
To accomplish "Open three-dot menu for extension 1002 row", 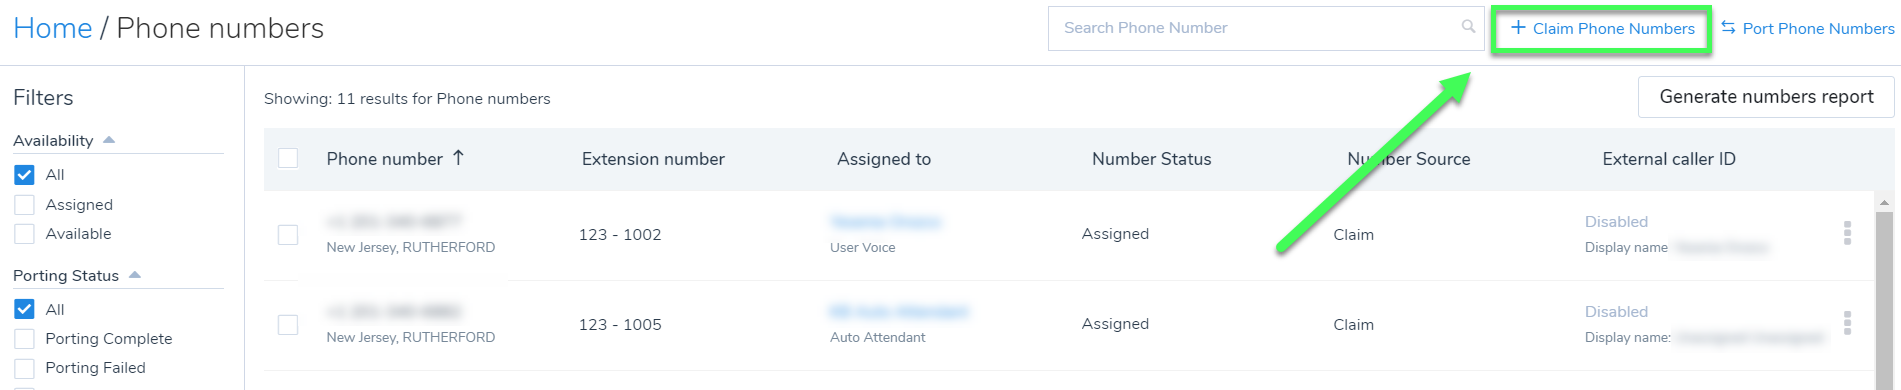I will click(1847, 233).
